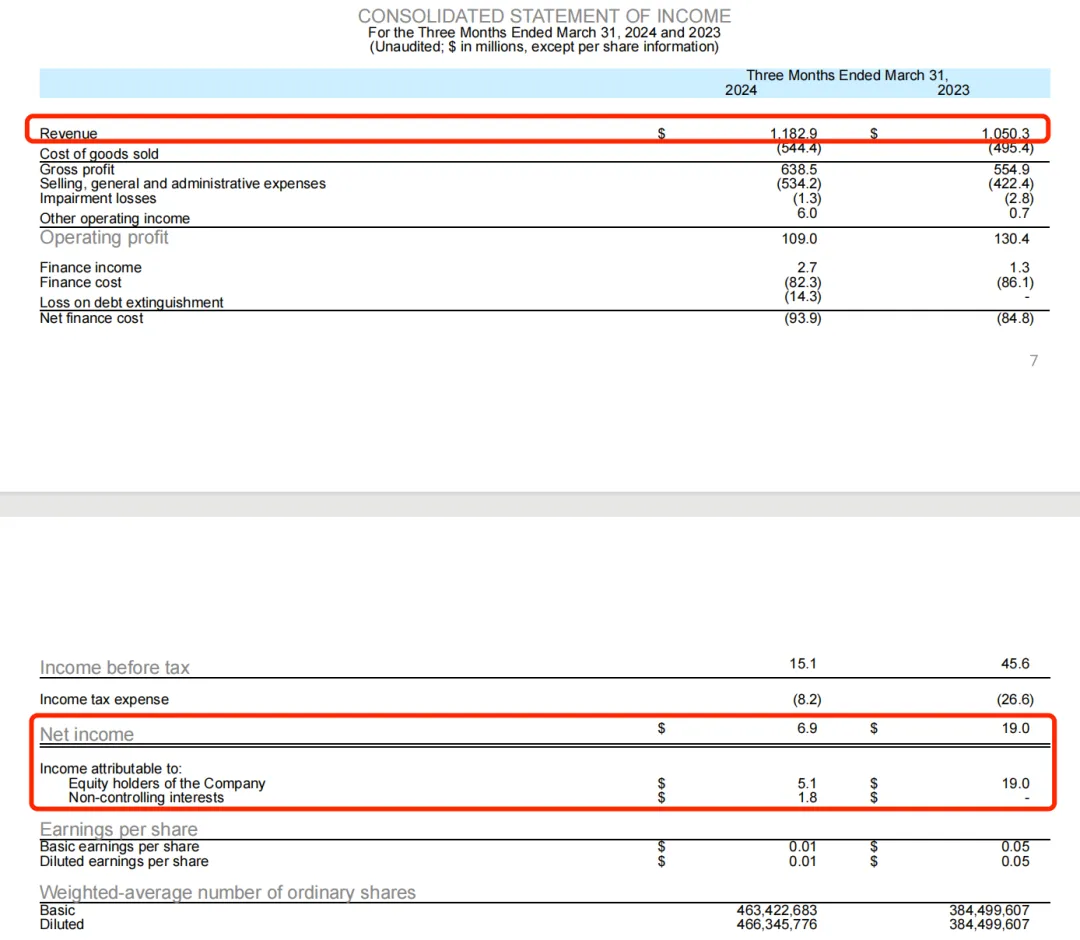Click the '2023' column header

coord(953,90)
